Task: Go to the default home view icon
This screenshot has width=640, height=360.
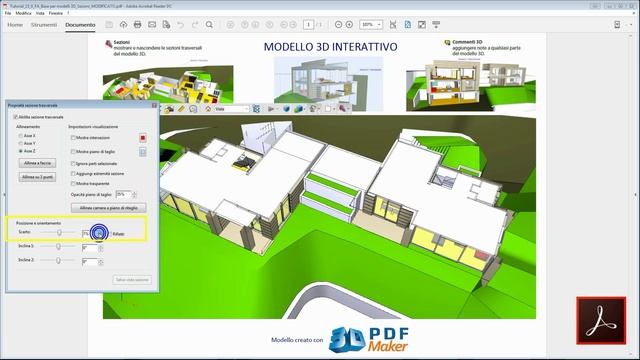Action: click(208, 109)
